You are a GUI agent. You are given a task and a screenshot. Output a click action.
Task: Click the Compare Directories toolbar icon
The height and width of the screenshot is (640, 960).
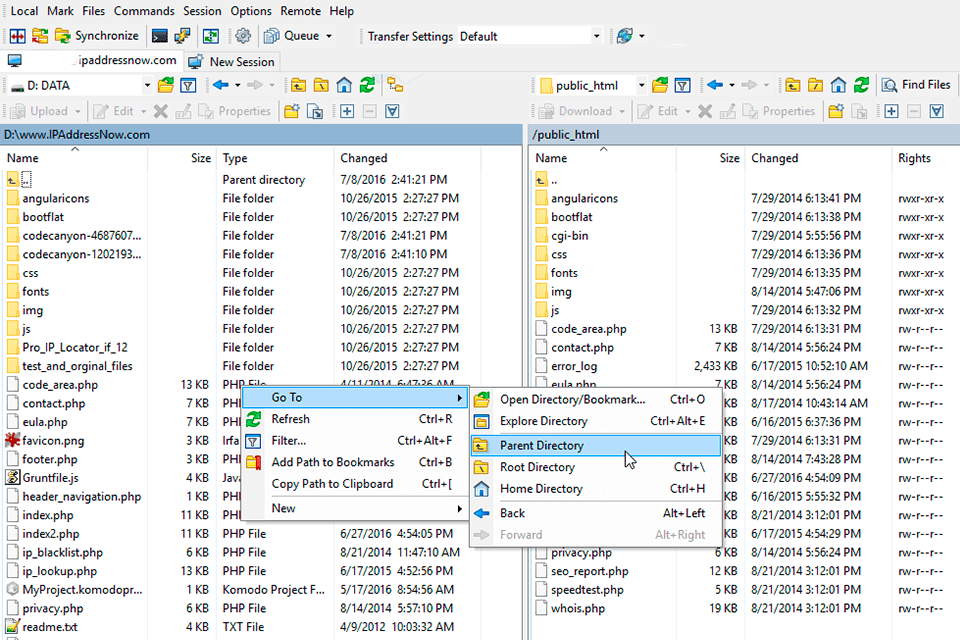tap(17, 36)
